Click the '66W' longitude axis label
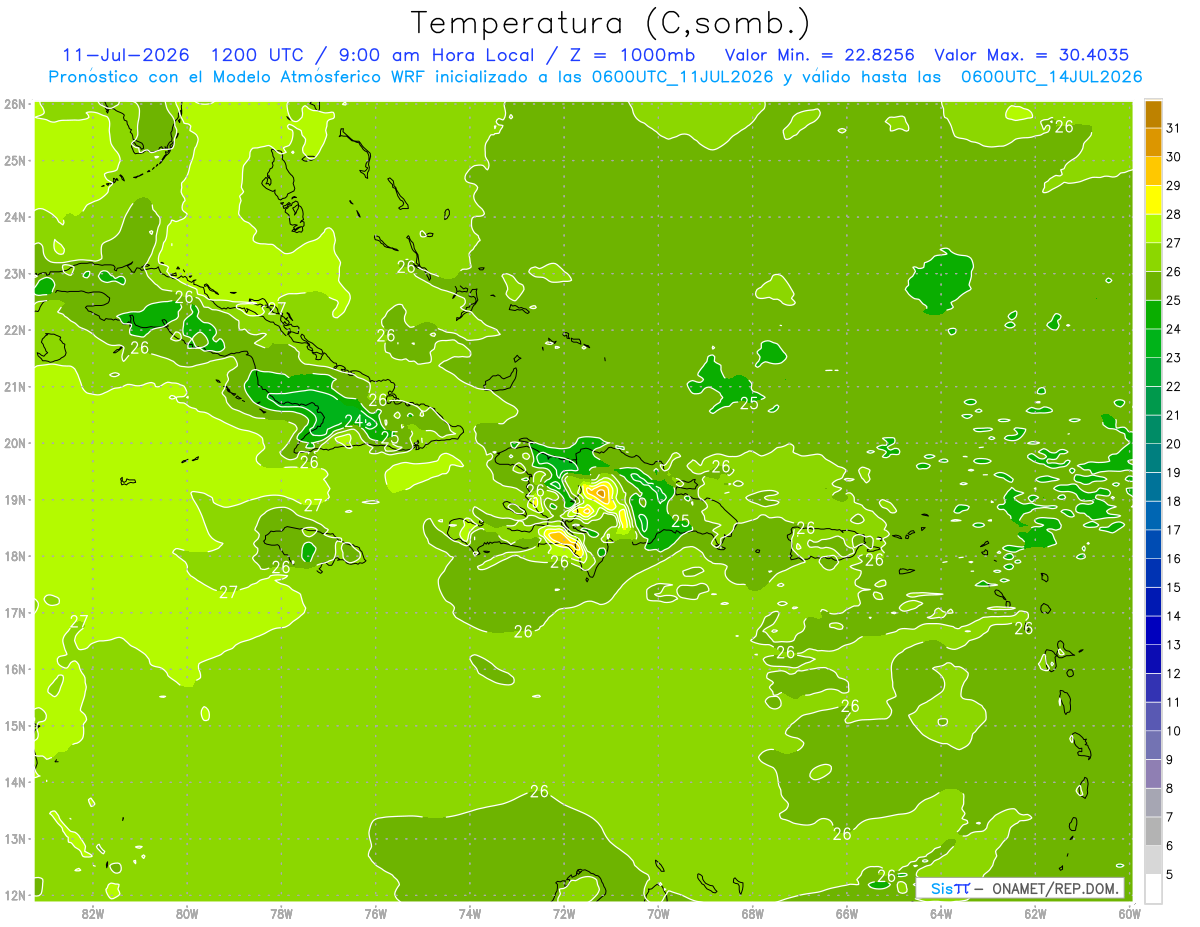The width and height of the screenshot is (1200, 927). click(x=847, y=912)
